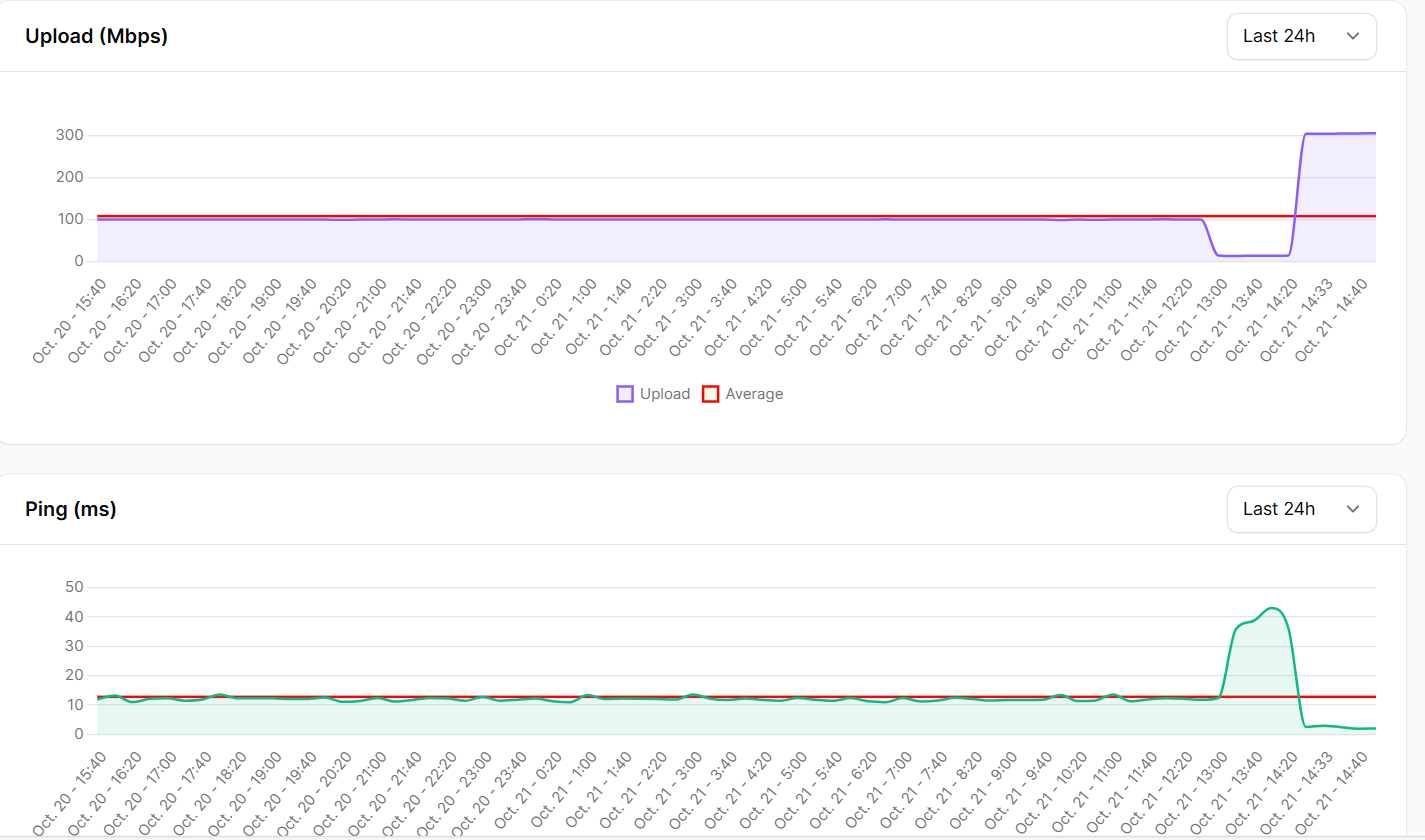Click the "Upload (Mbps)" chart heading
The height and width of the screenshot is (840, 1425).
point(96,37)
